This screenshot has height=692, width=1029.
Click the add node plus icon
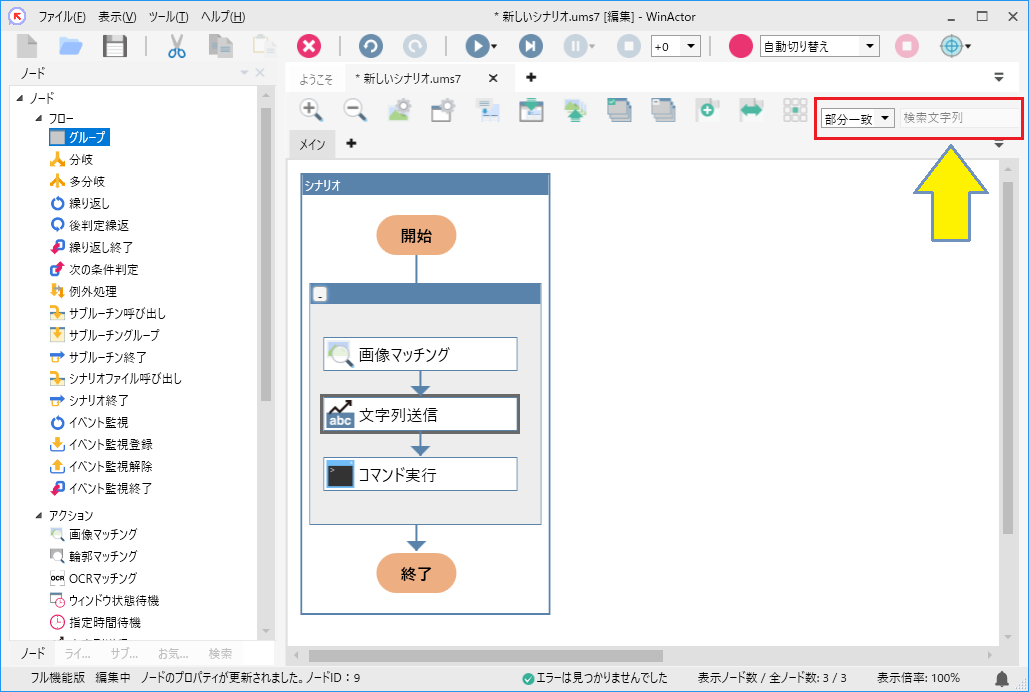tap(707, 110)
